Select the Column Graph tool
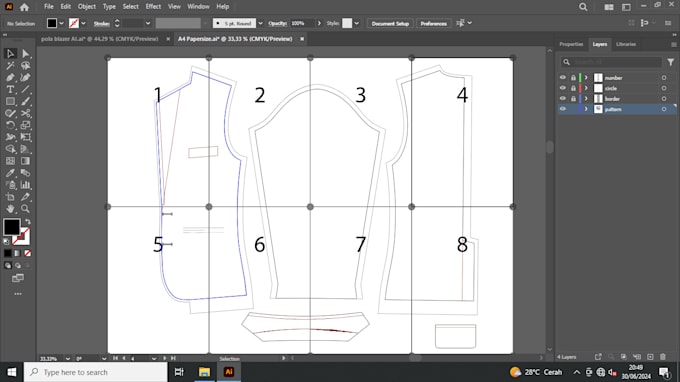 (x=26, y=185)
